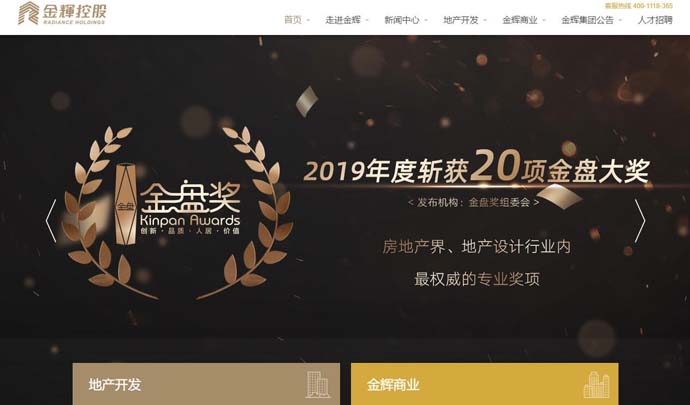Expand the 地产开发 nav arrow

[485, 20]
